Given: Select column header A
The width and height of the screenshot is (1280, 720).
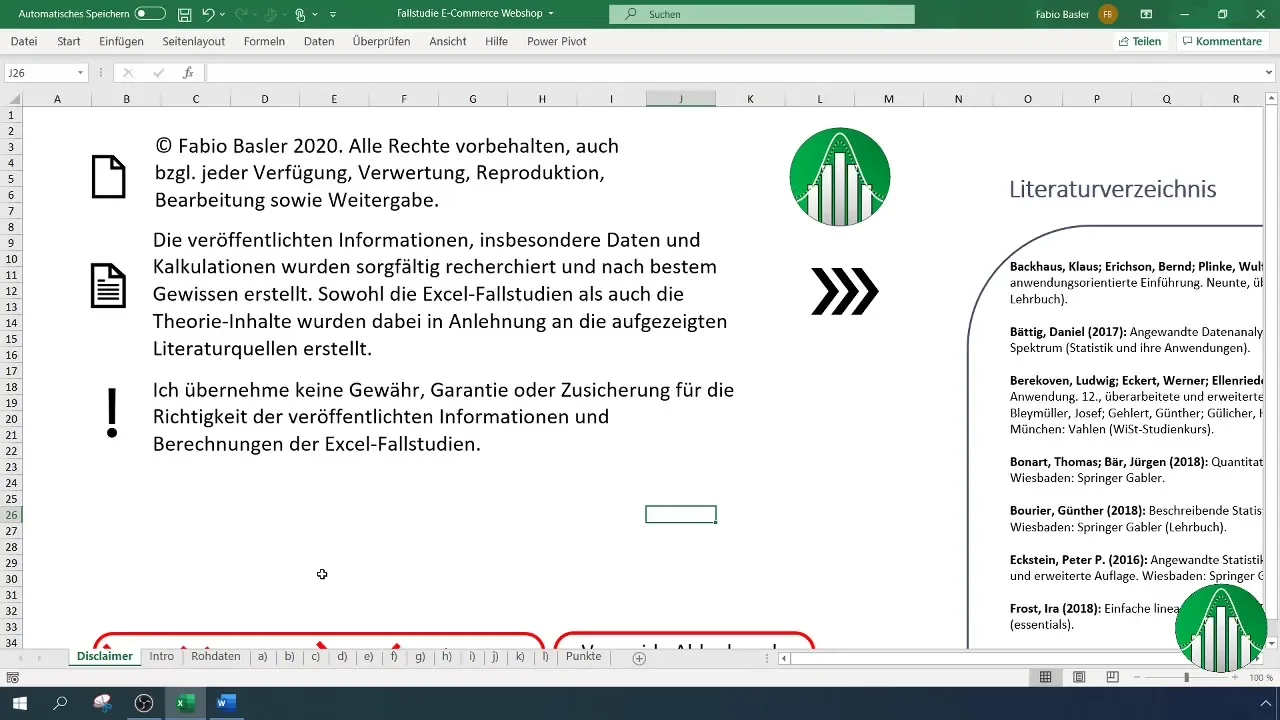Looking at the screenshot, I should click(x=57, y=98).
